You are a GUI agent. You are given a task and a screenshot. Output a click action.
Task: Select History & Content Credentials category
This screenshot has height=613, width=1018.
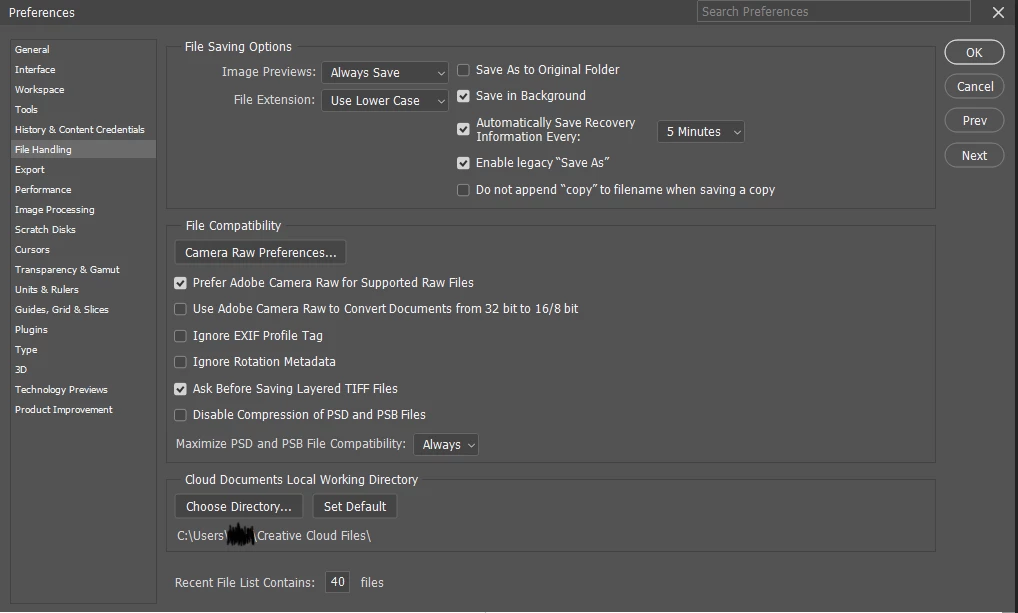coord(83,130)
